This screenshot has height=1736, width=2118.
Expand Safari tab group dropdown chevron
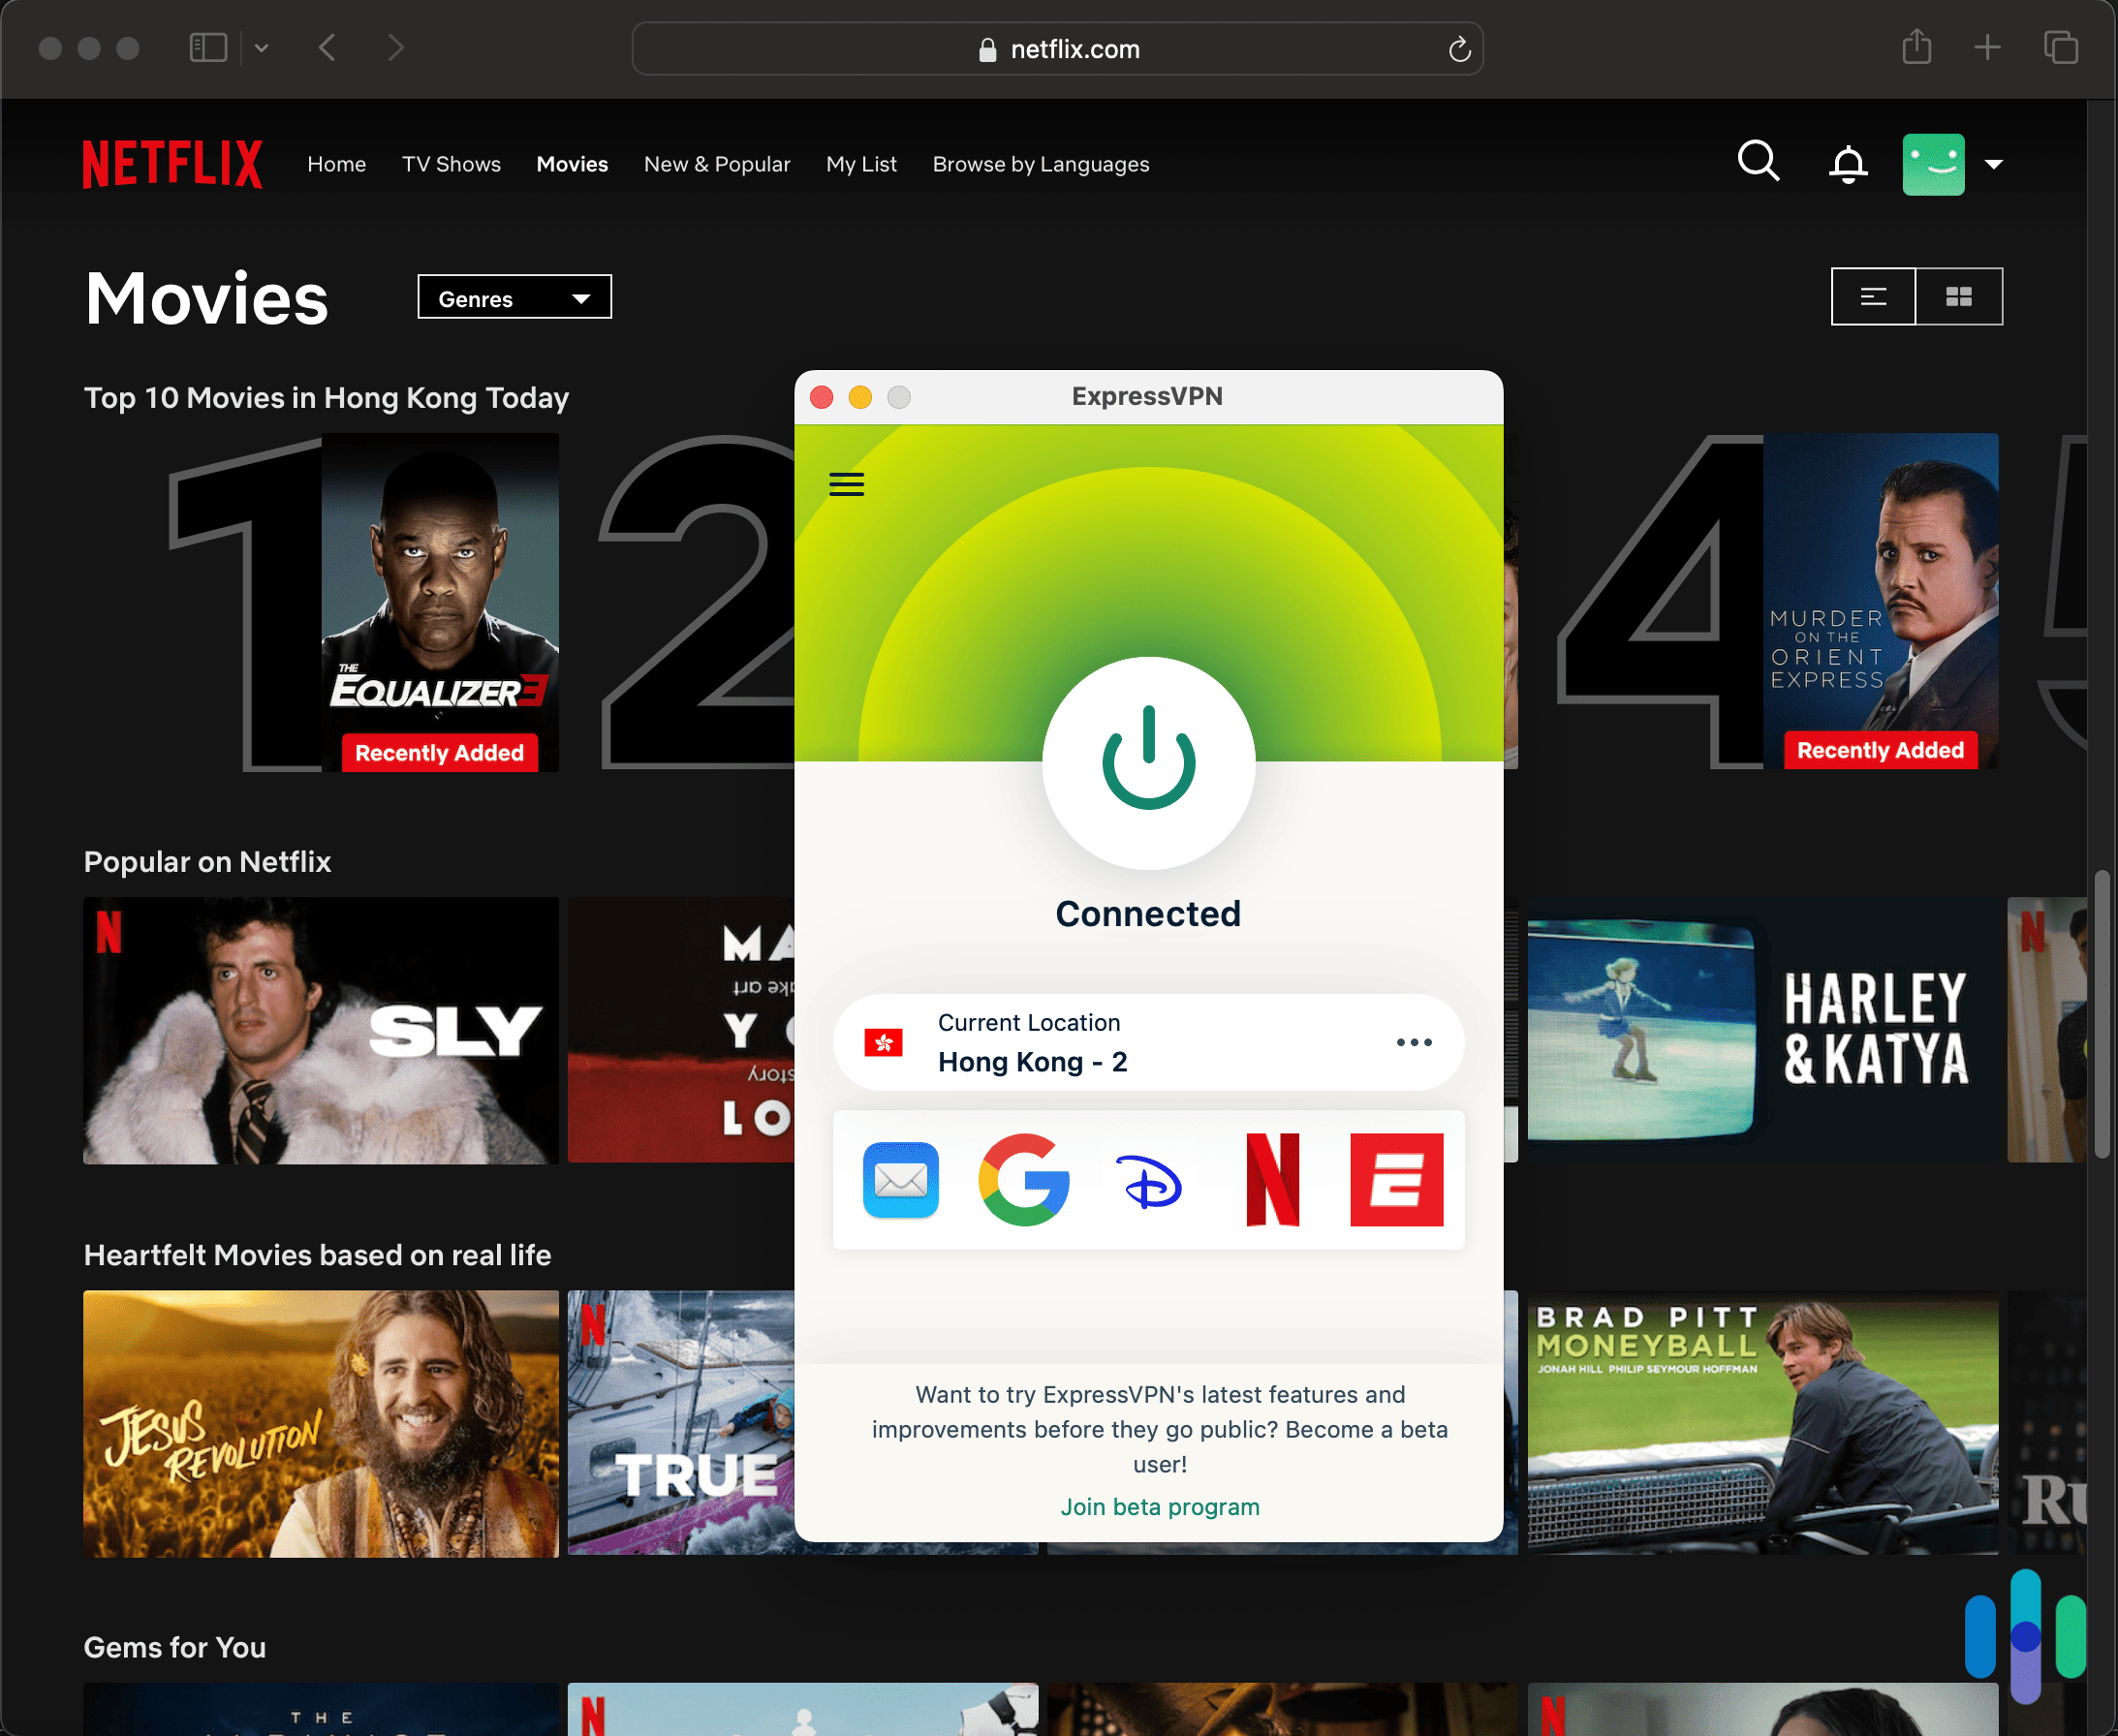(261, 47)
